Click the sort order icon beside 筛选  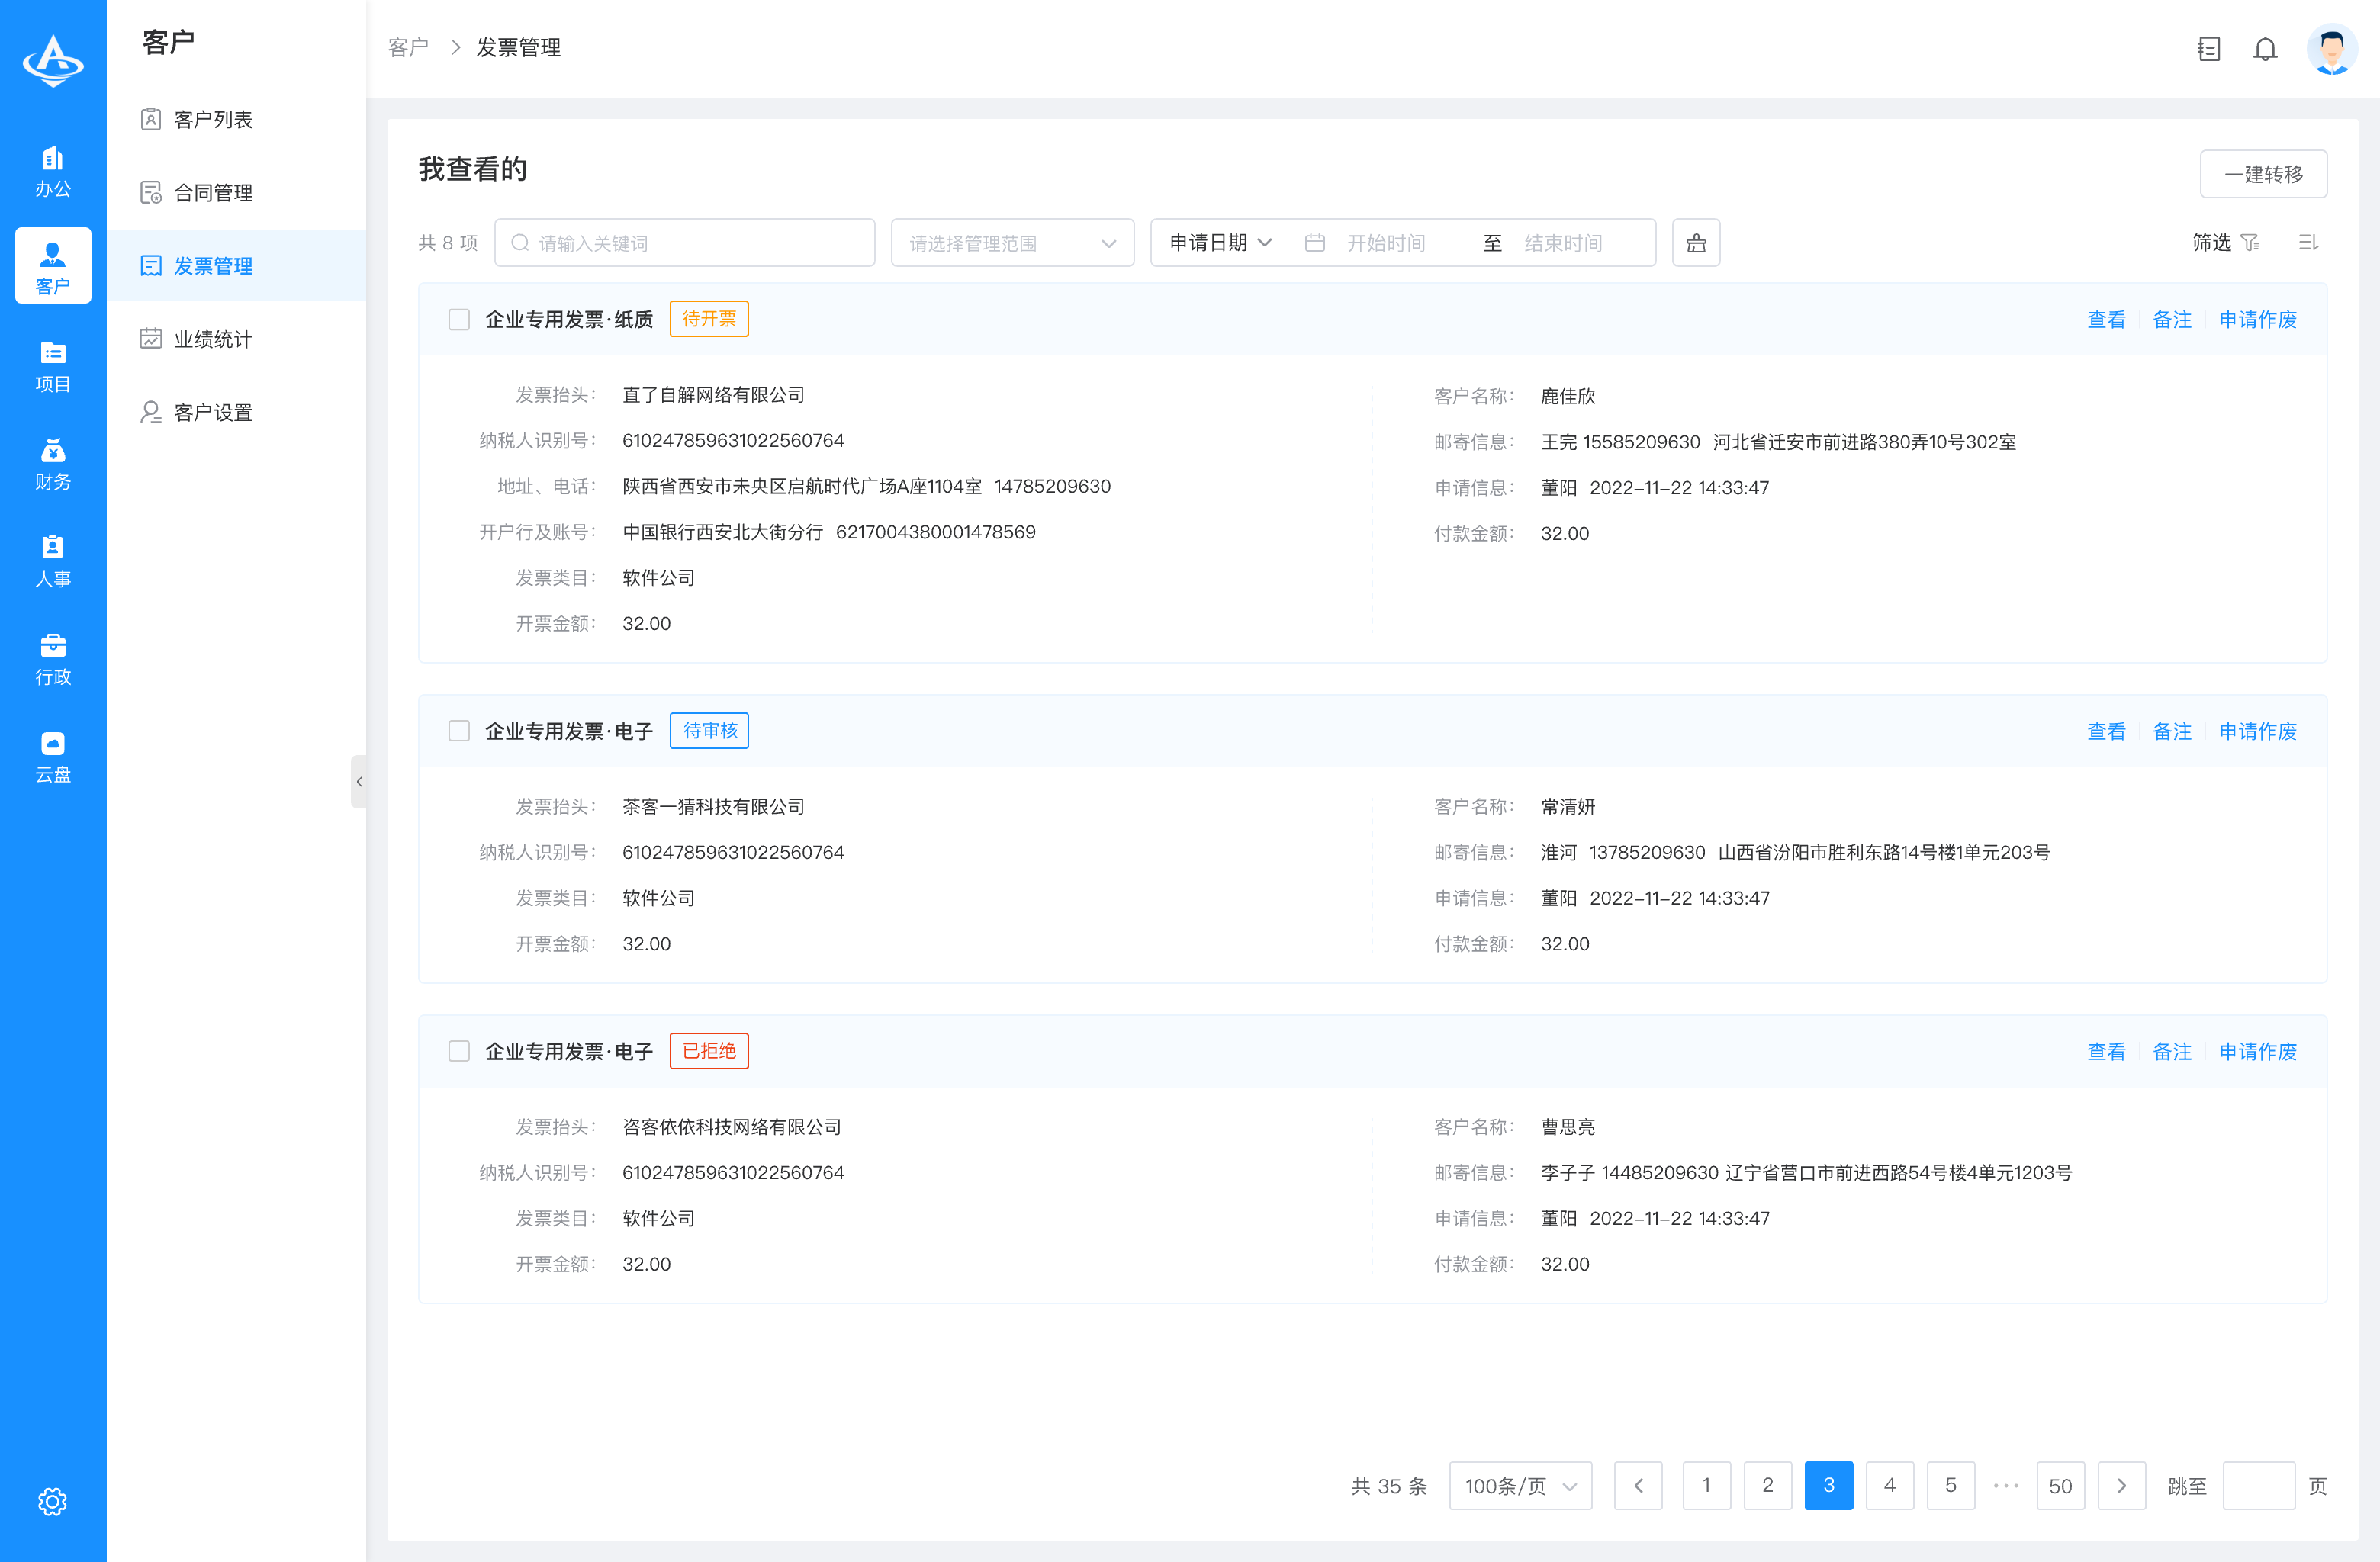point(2308,242)
